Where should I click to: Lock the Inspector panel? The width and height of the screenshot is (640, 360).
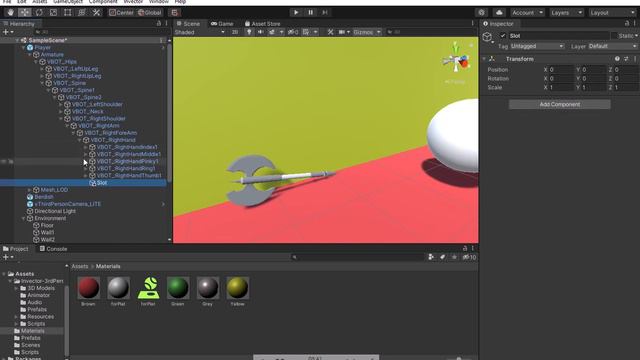pos(627,24)
